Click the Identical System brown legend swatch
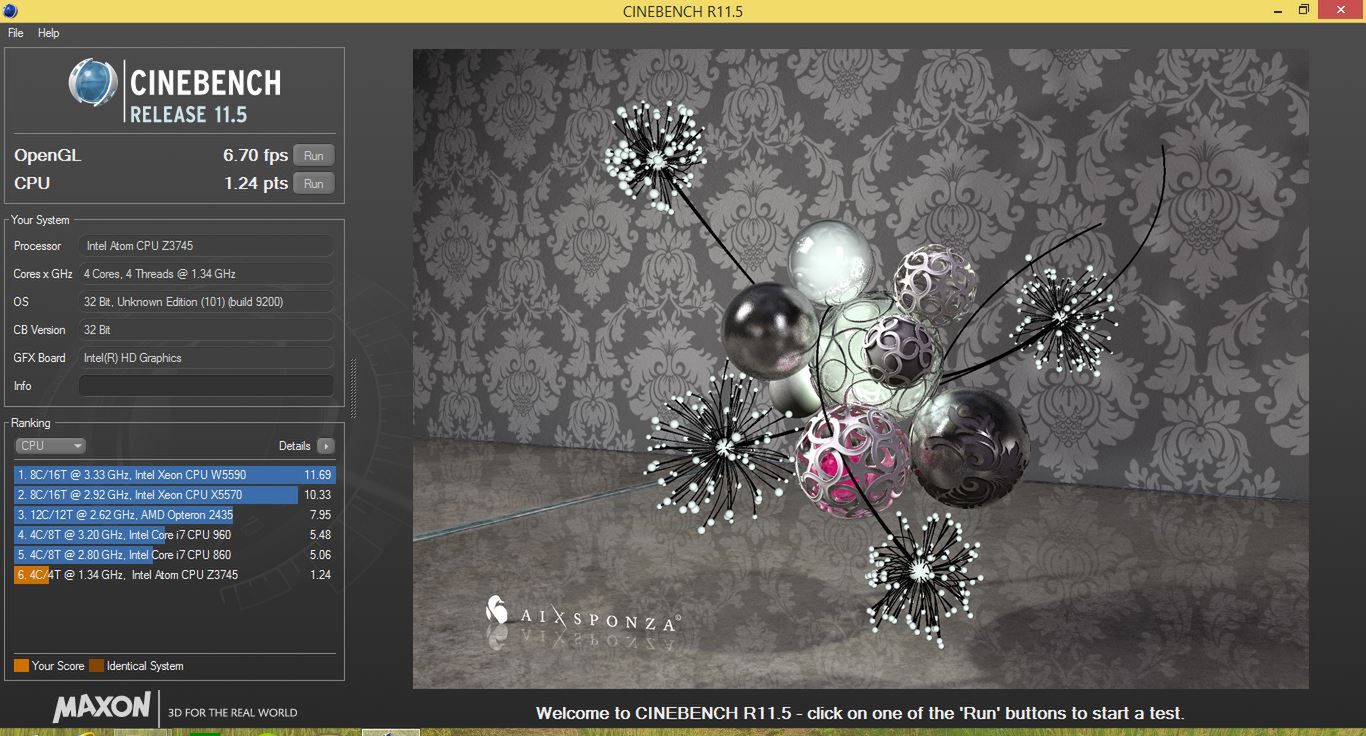This screenshot has width=1366, height=736. [96, 666]
